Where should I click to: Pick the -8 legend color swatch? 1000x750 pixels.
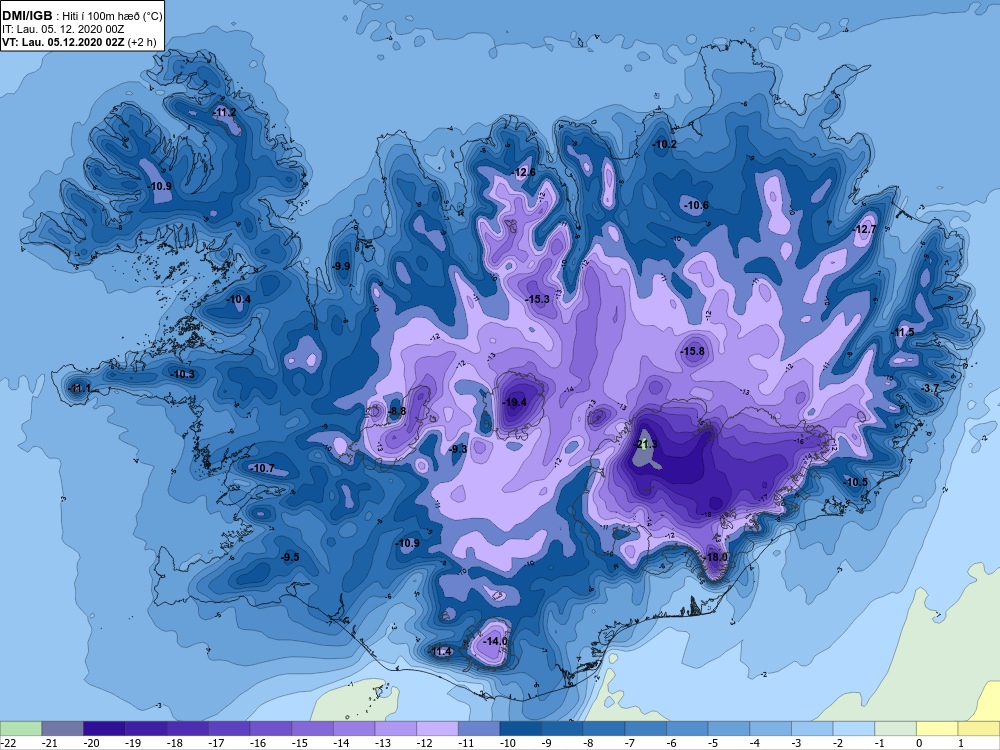pyautogui.click(x=604, y=728)
